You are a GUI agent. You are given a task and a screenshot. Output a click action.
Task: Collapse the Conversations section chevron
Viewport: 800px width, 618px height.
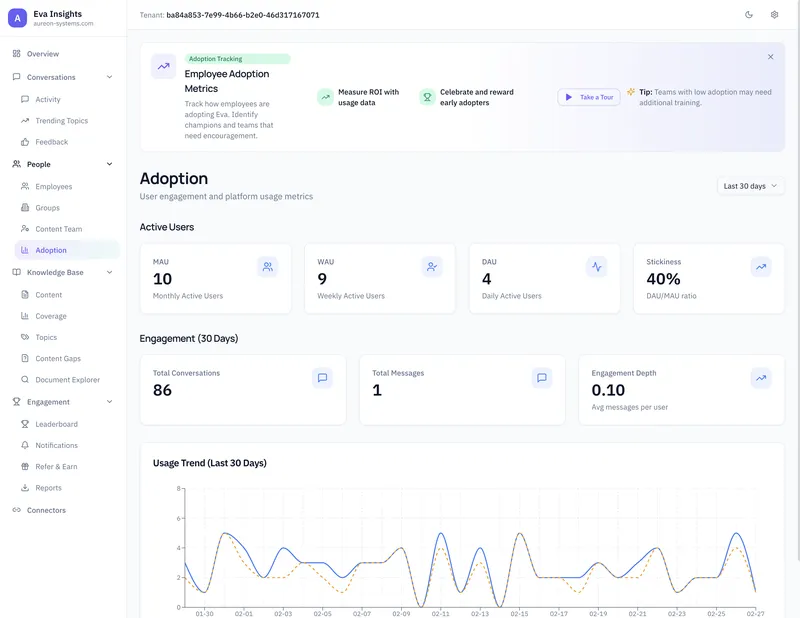(109, 77)
